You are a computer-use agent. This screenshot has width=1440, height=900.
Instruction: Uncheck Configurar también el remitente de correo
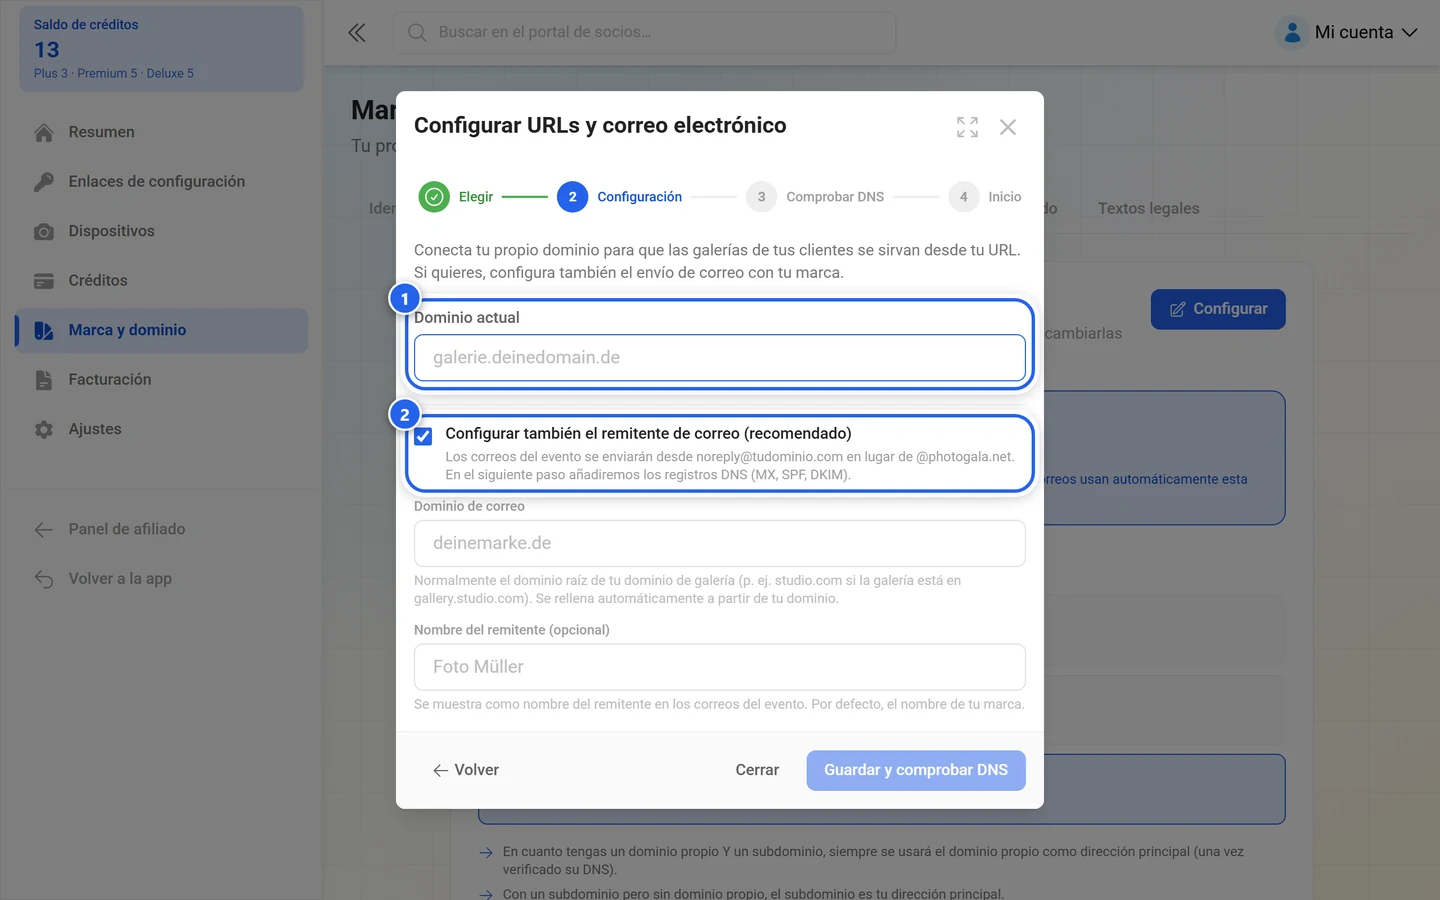pos(424,436)
